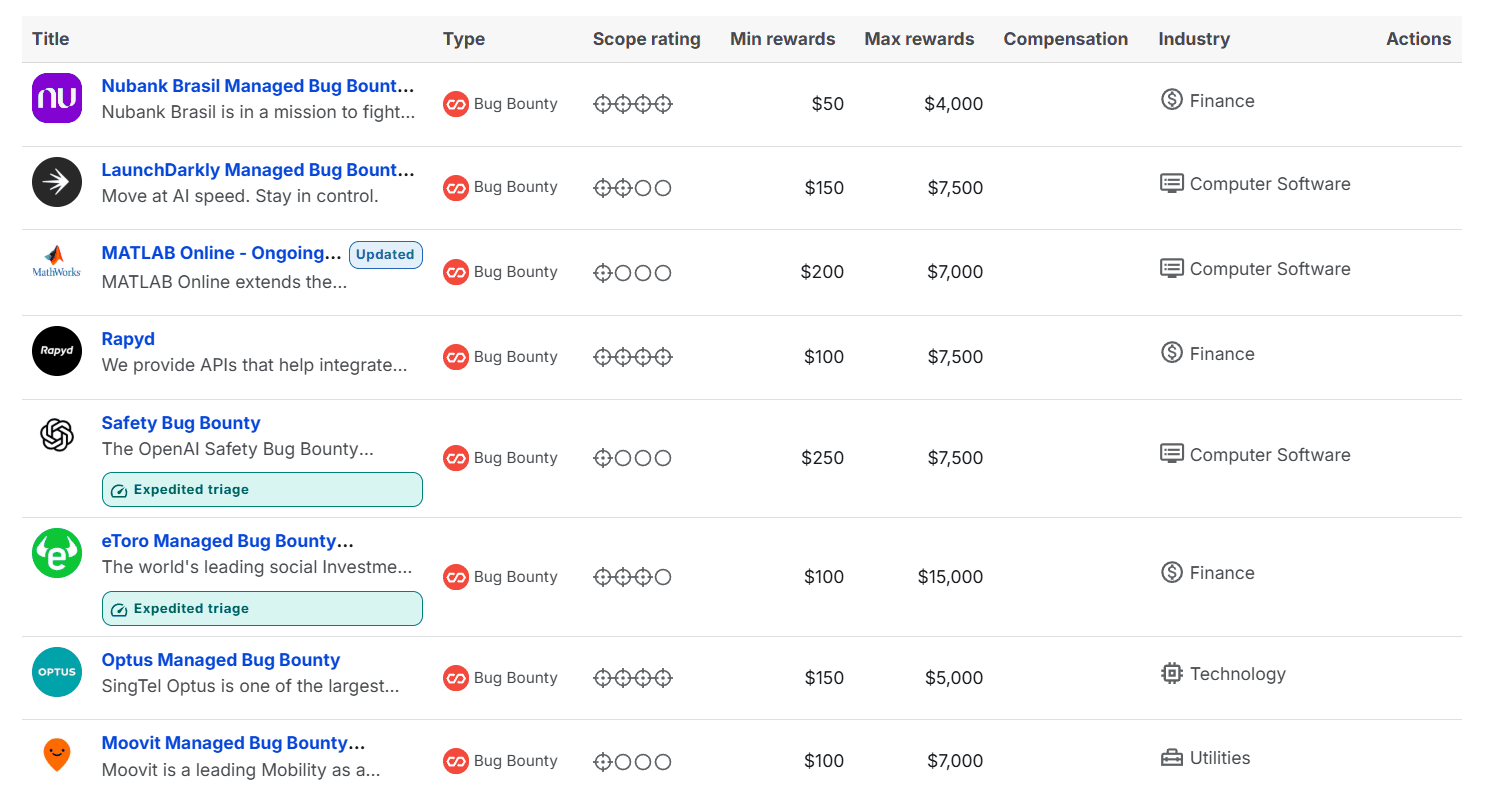The height and width of the screenshot is (798, 1492).
Task: Open MATLAB Online - Ongoing program link
Action: point(222,254)
